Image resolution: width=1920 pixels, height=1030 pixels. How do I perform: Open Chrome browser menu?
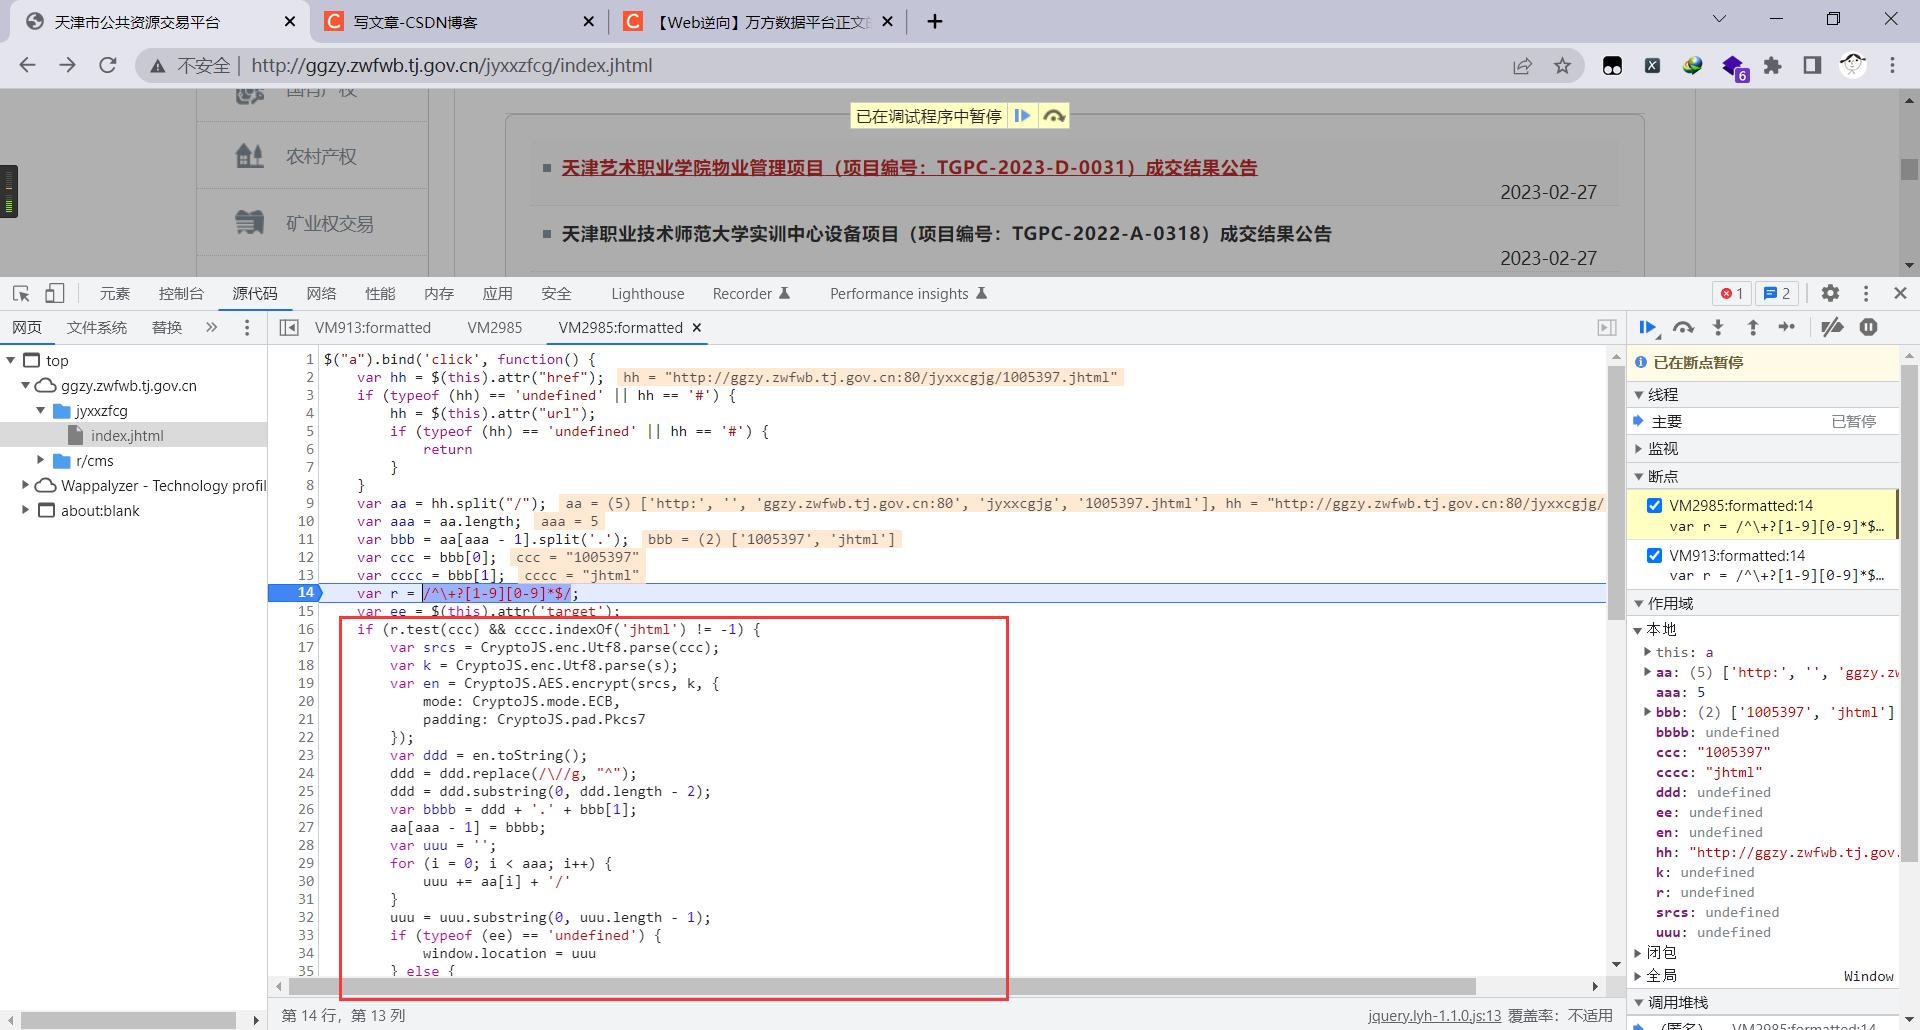(1892, 65)
